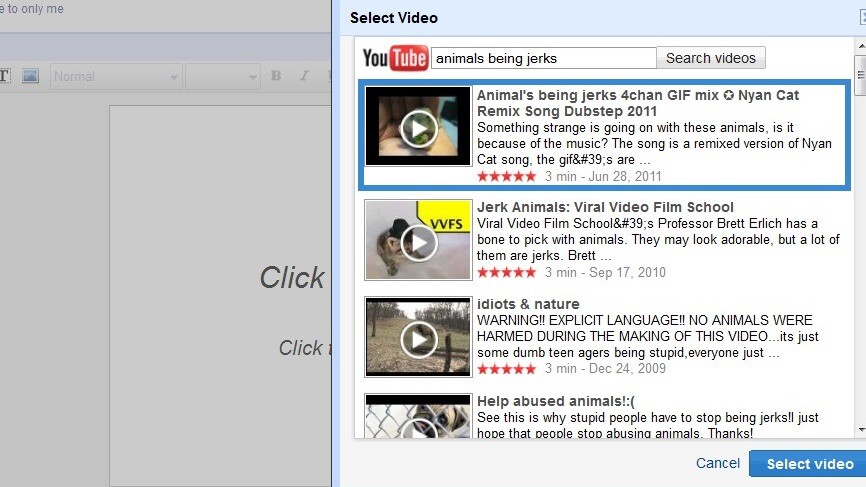Open the Jerk Animals: Viral Video Film School title
This screenshot has height=487, width=866.
click(605, 207)
